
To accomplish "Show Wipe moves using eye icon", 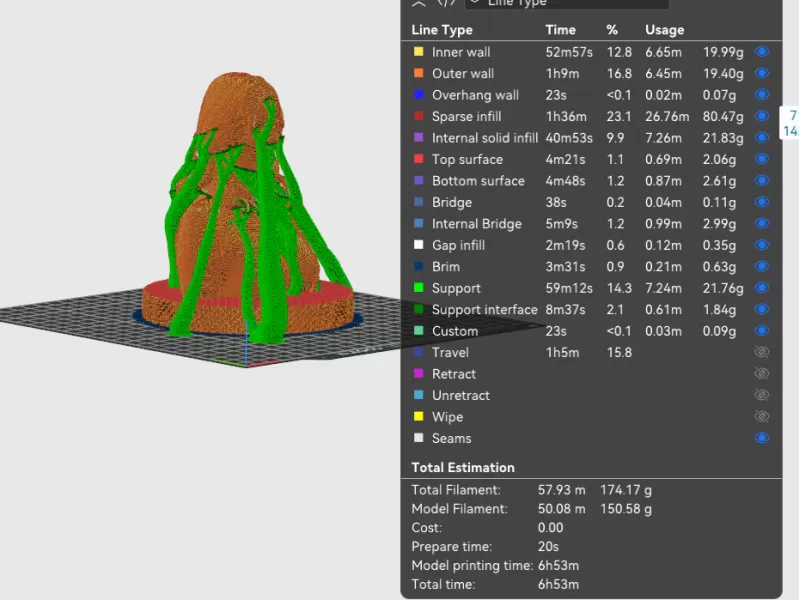I will pos(762,417).
